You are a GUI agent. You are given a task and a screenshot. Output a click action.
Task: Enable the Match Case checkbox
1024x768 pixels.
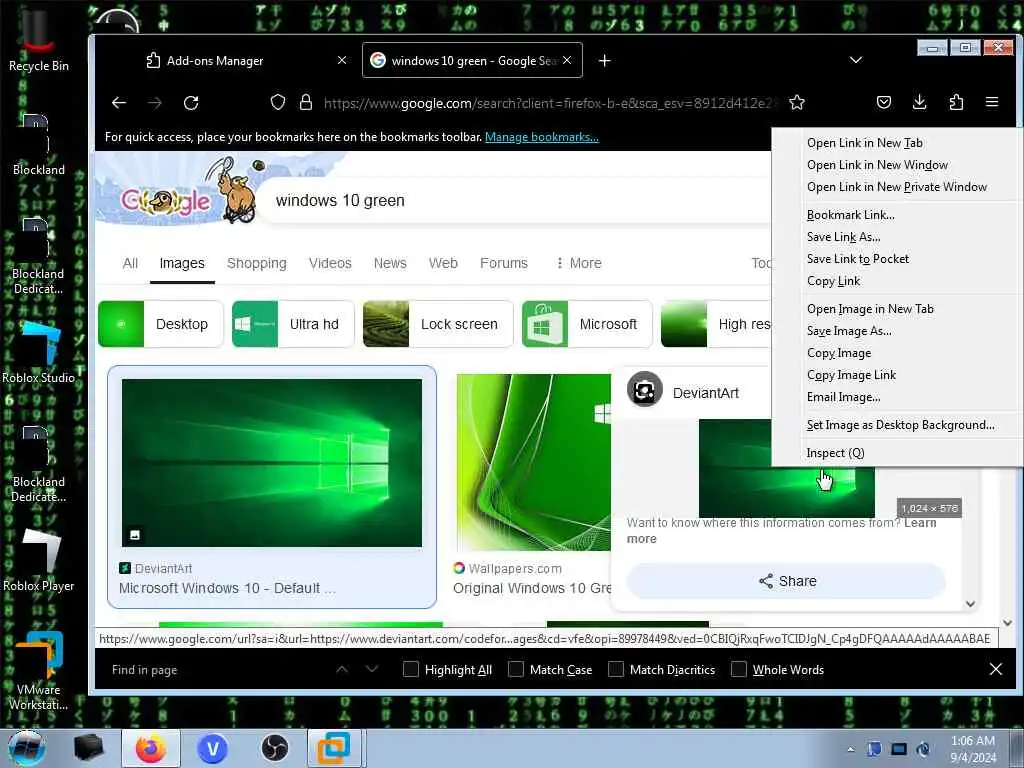[516, 669]
